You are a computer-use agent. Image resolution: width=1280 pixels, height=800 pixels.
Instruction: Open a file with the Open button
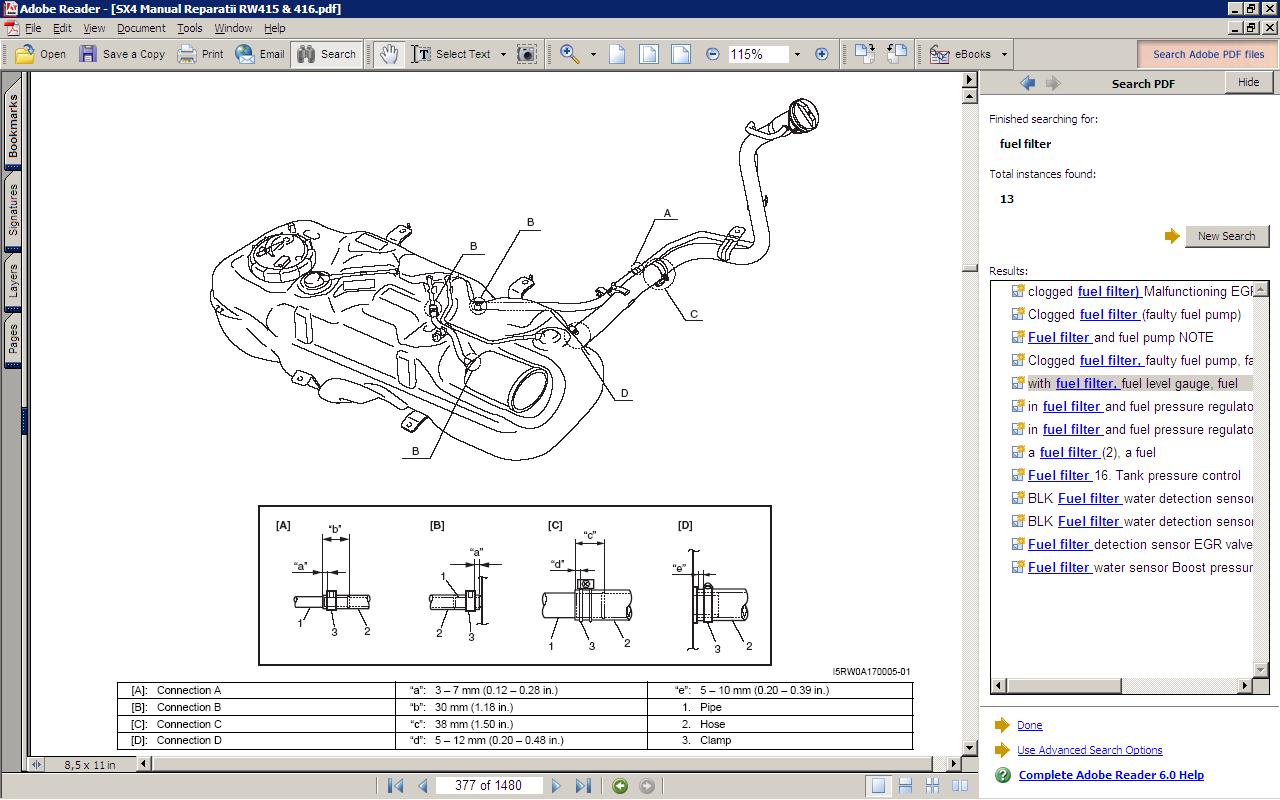[x=41, y=54]
